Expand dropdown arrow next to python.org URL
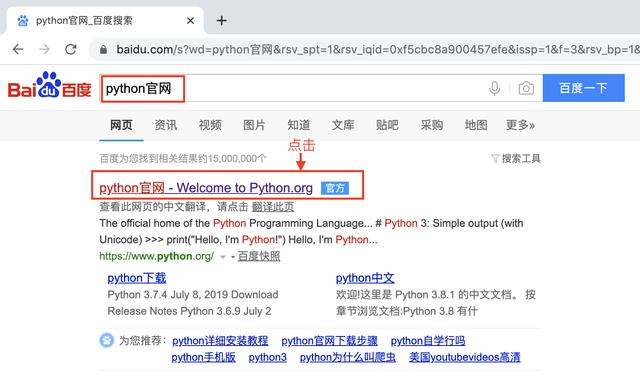640x378 pixels. click(x=223, y=257)
